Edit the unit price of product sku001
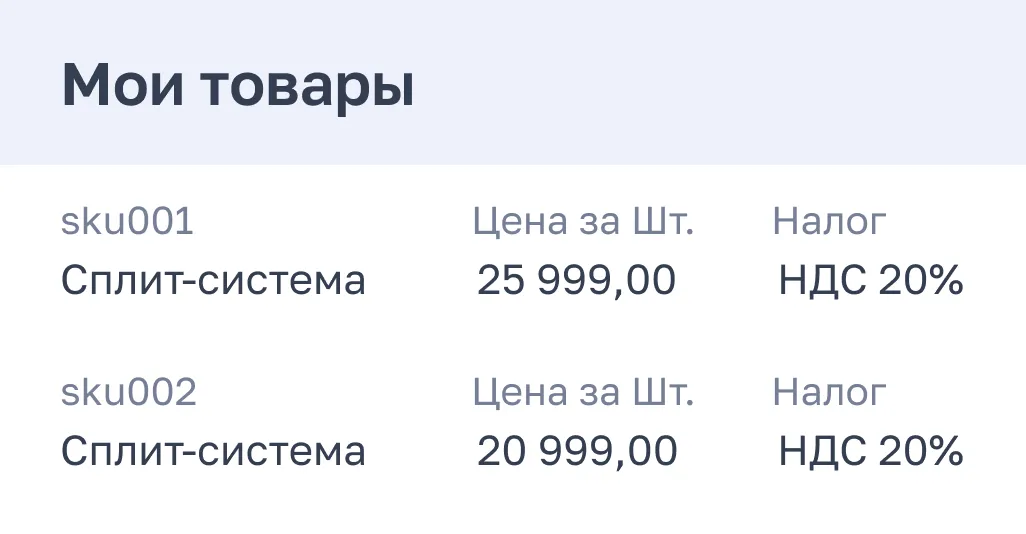The height and width of the screenshot is (534, 1026). pyautogui.click(x=576, y=281)
